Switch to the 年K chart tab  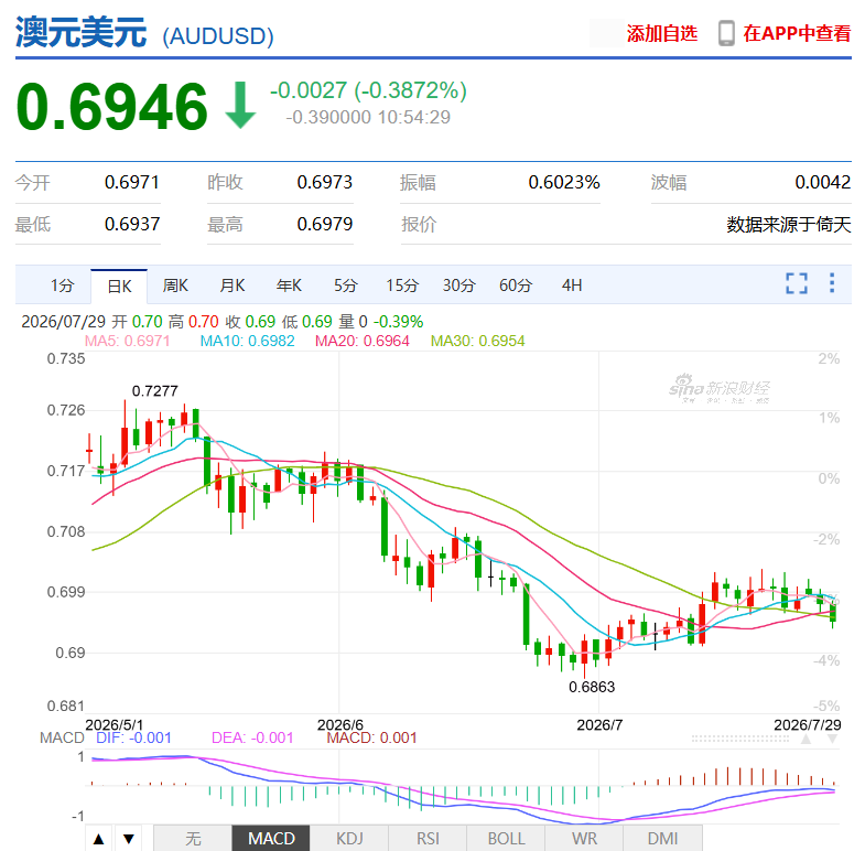(x=289, y=286)
